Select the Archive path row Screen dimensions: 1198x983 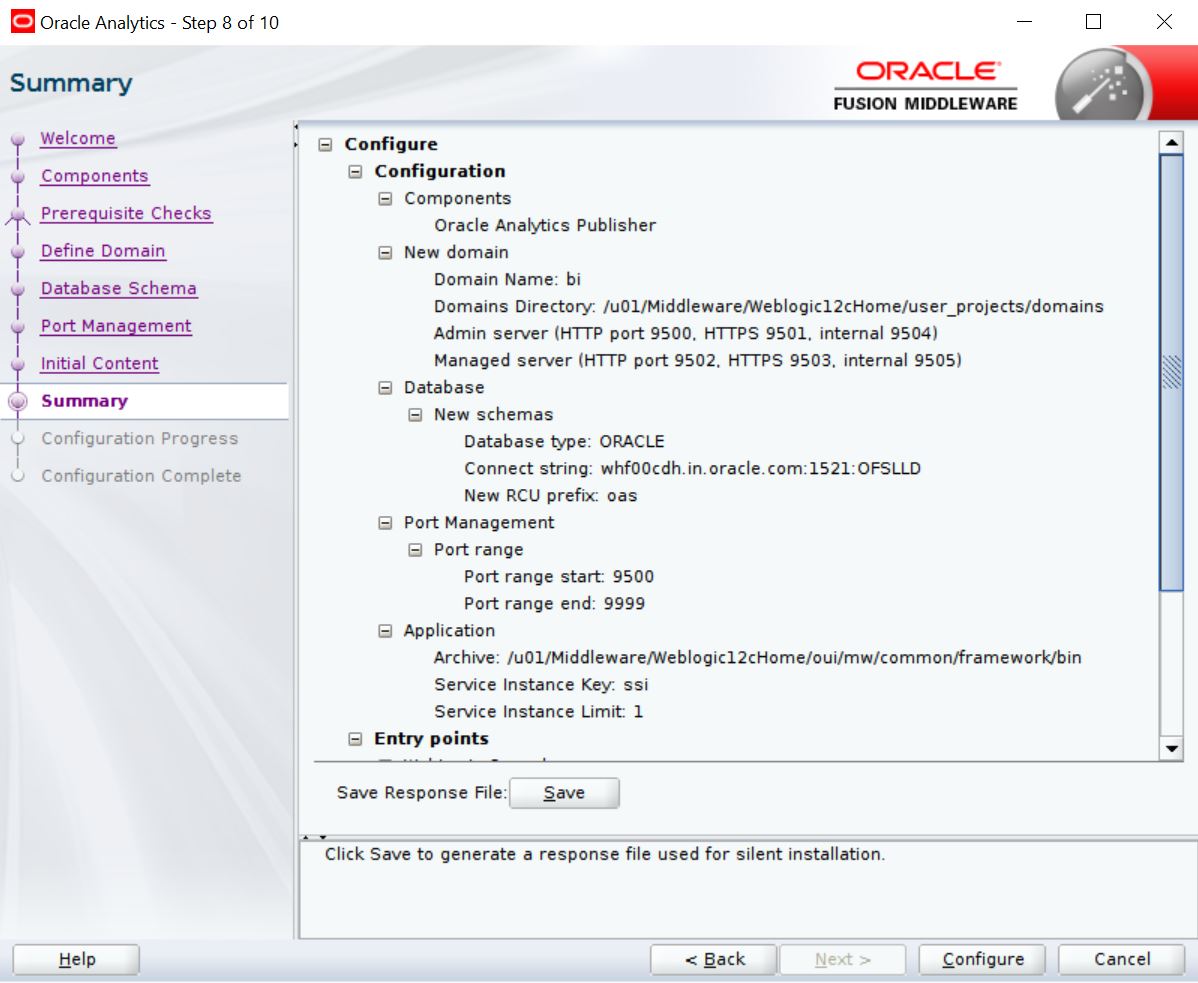coord(757,658)
